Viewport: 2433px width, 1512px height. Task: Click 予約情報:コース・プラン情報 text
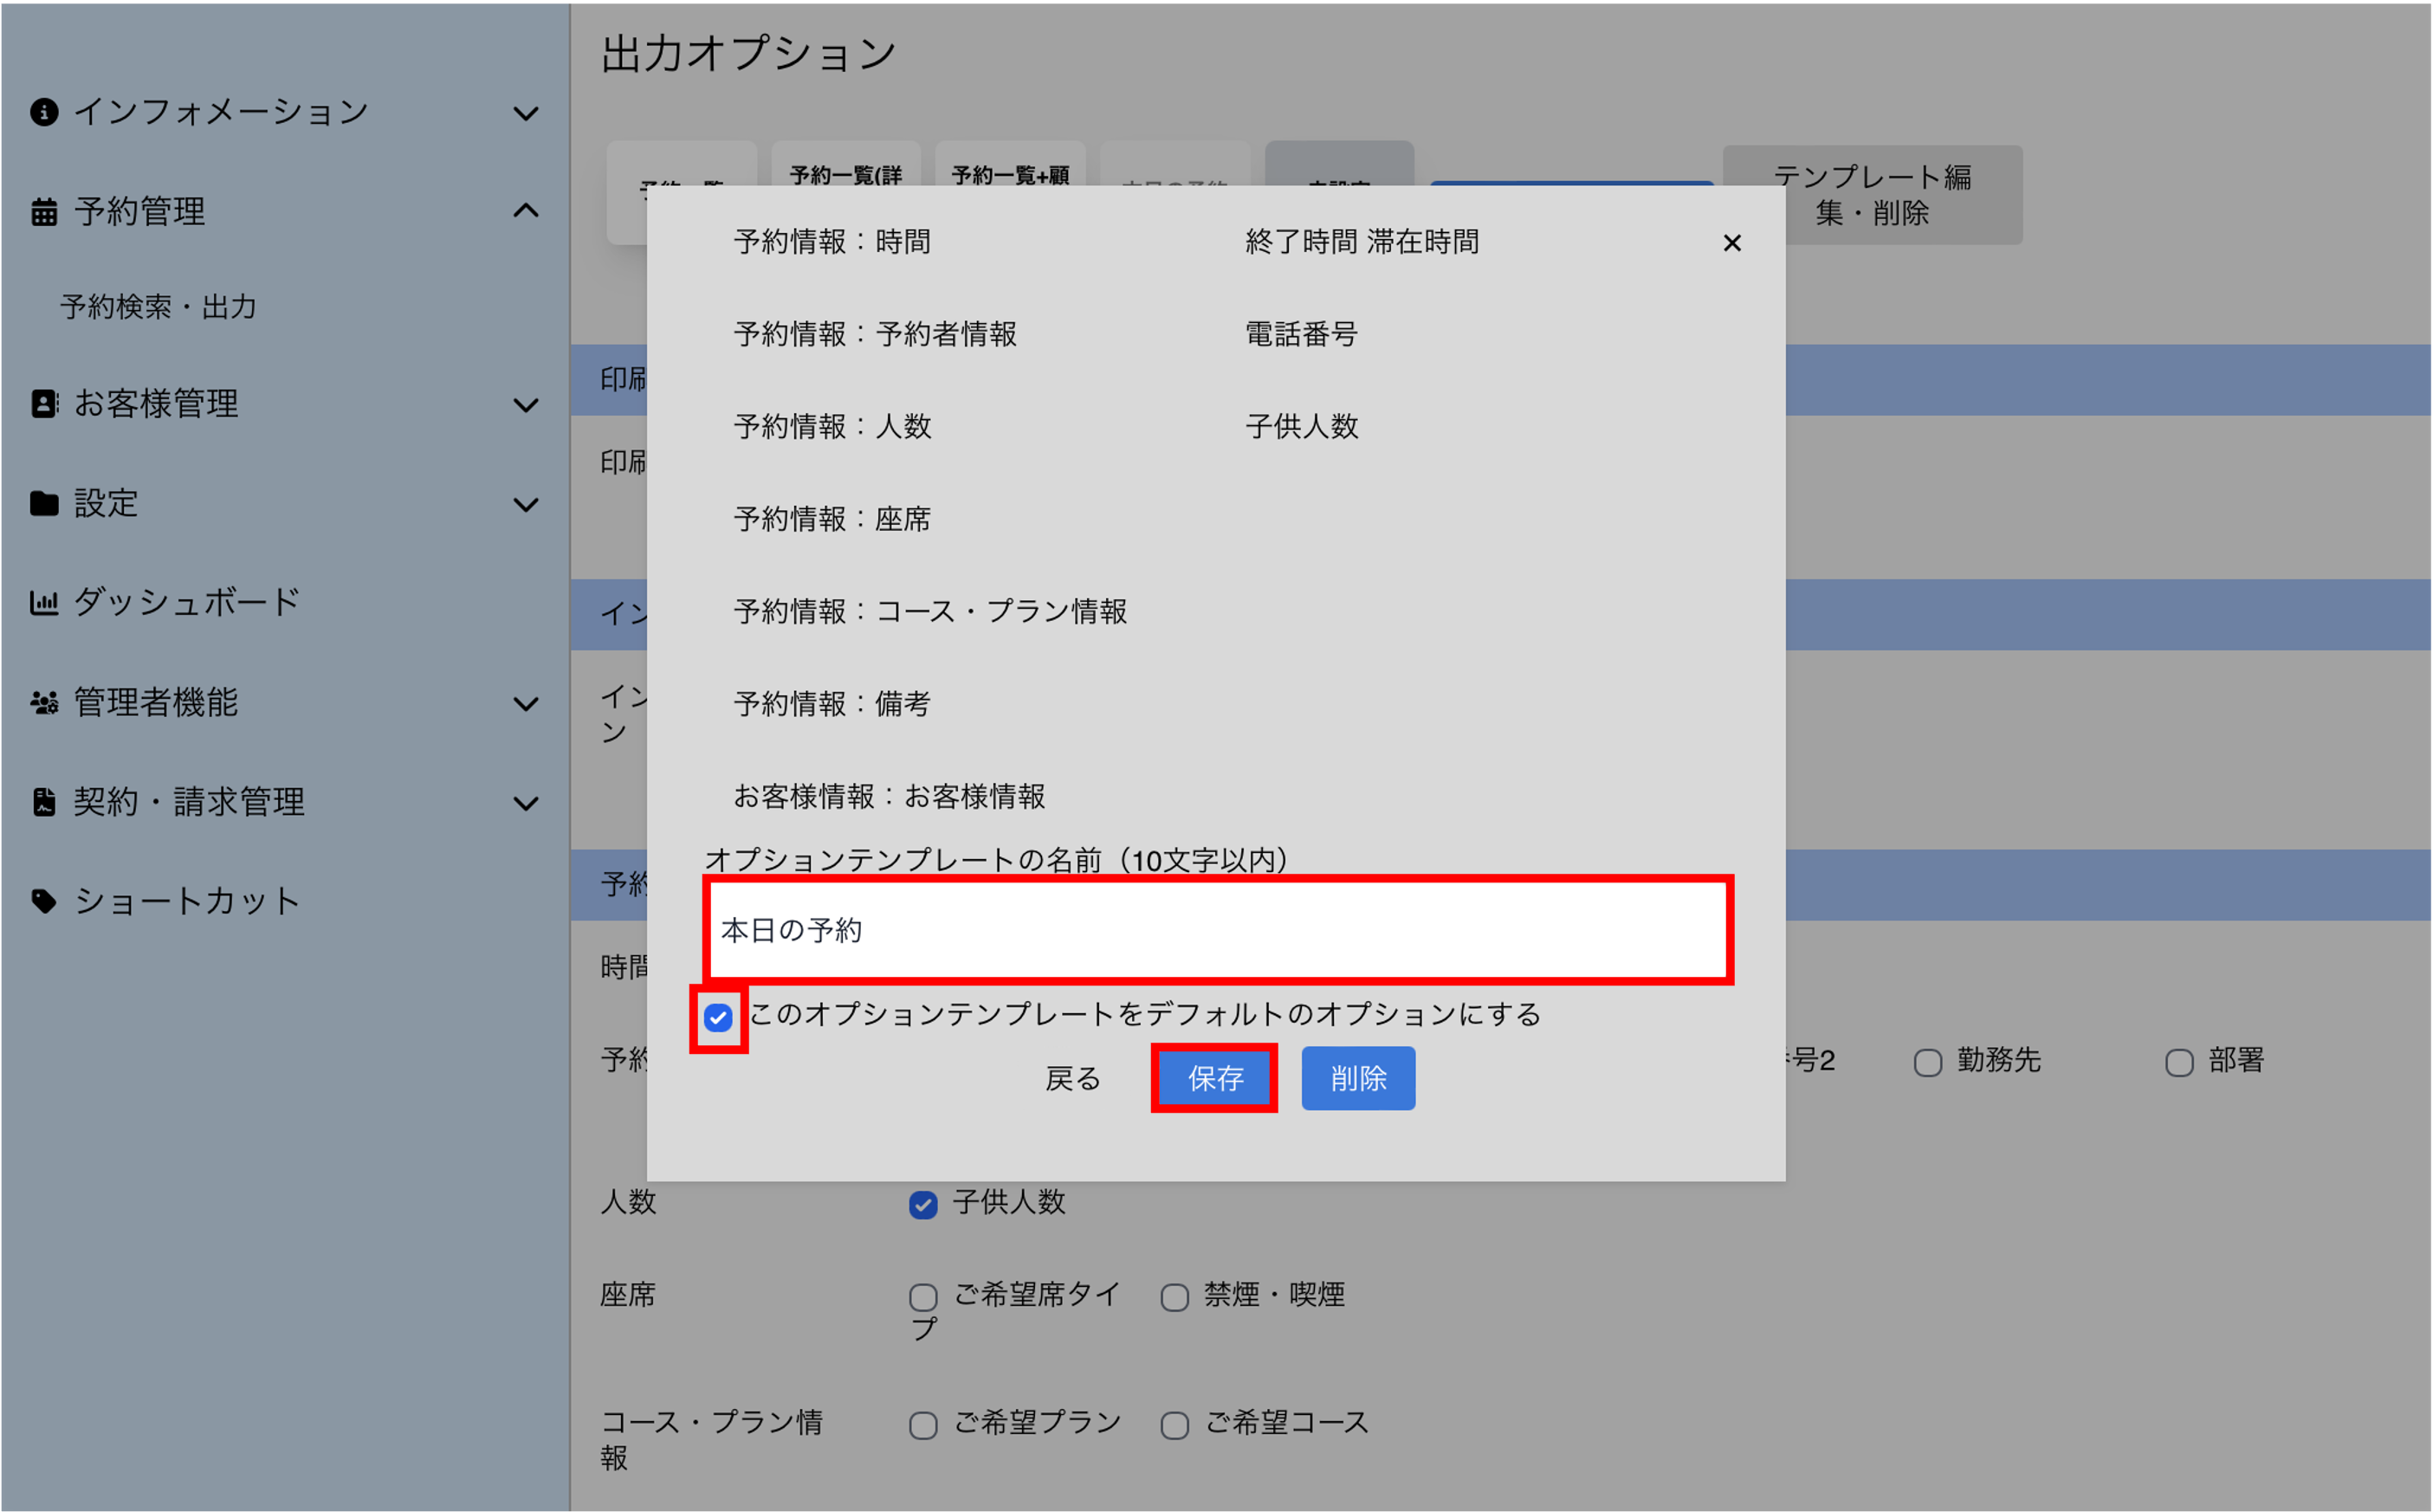point(930,611)
